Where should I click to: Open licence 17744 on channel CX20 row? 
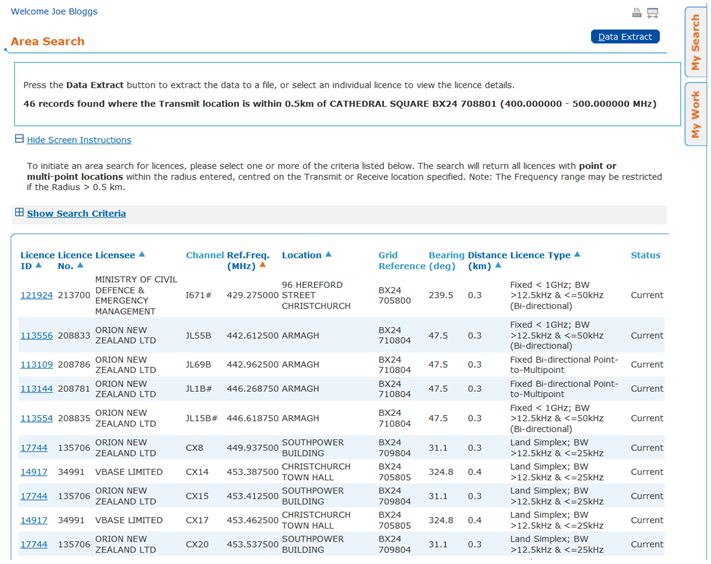[34, 545]
